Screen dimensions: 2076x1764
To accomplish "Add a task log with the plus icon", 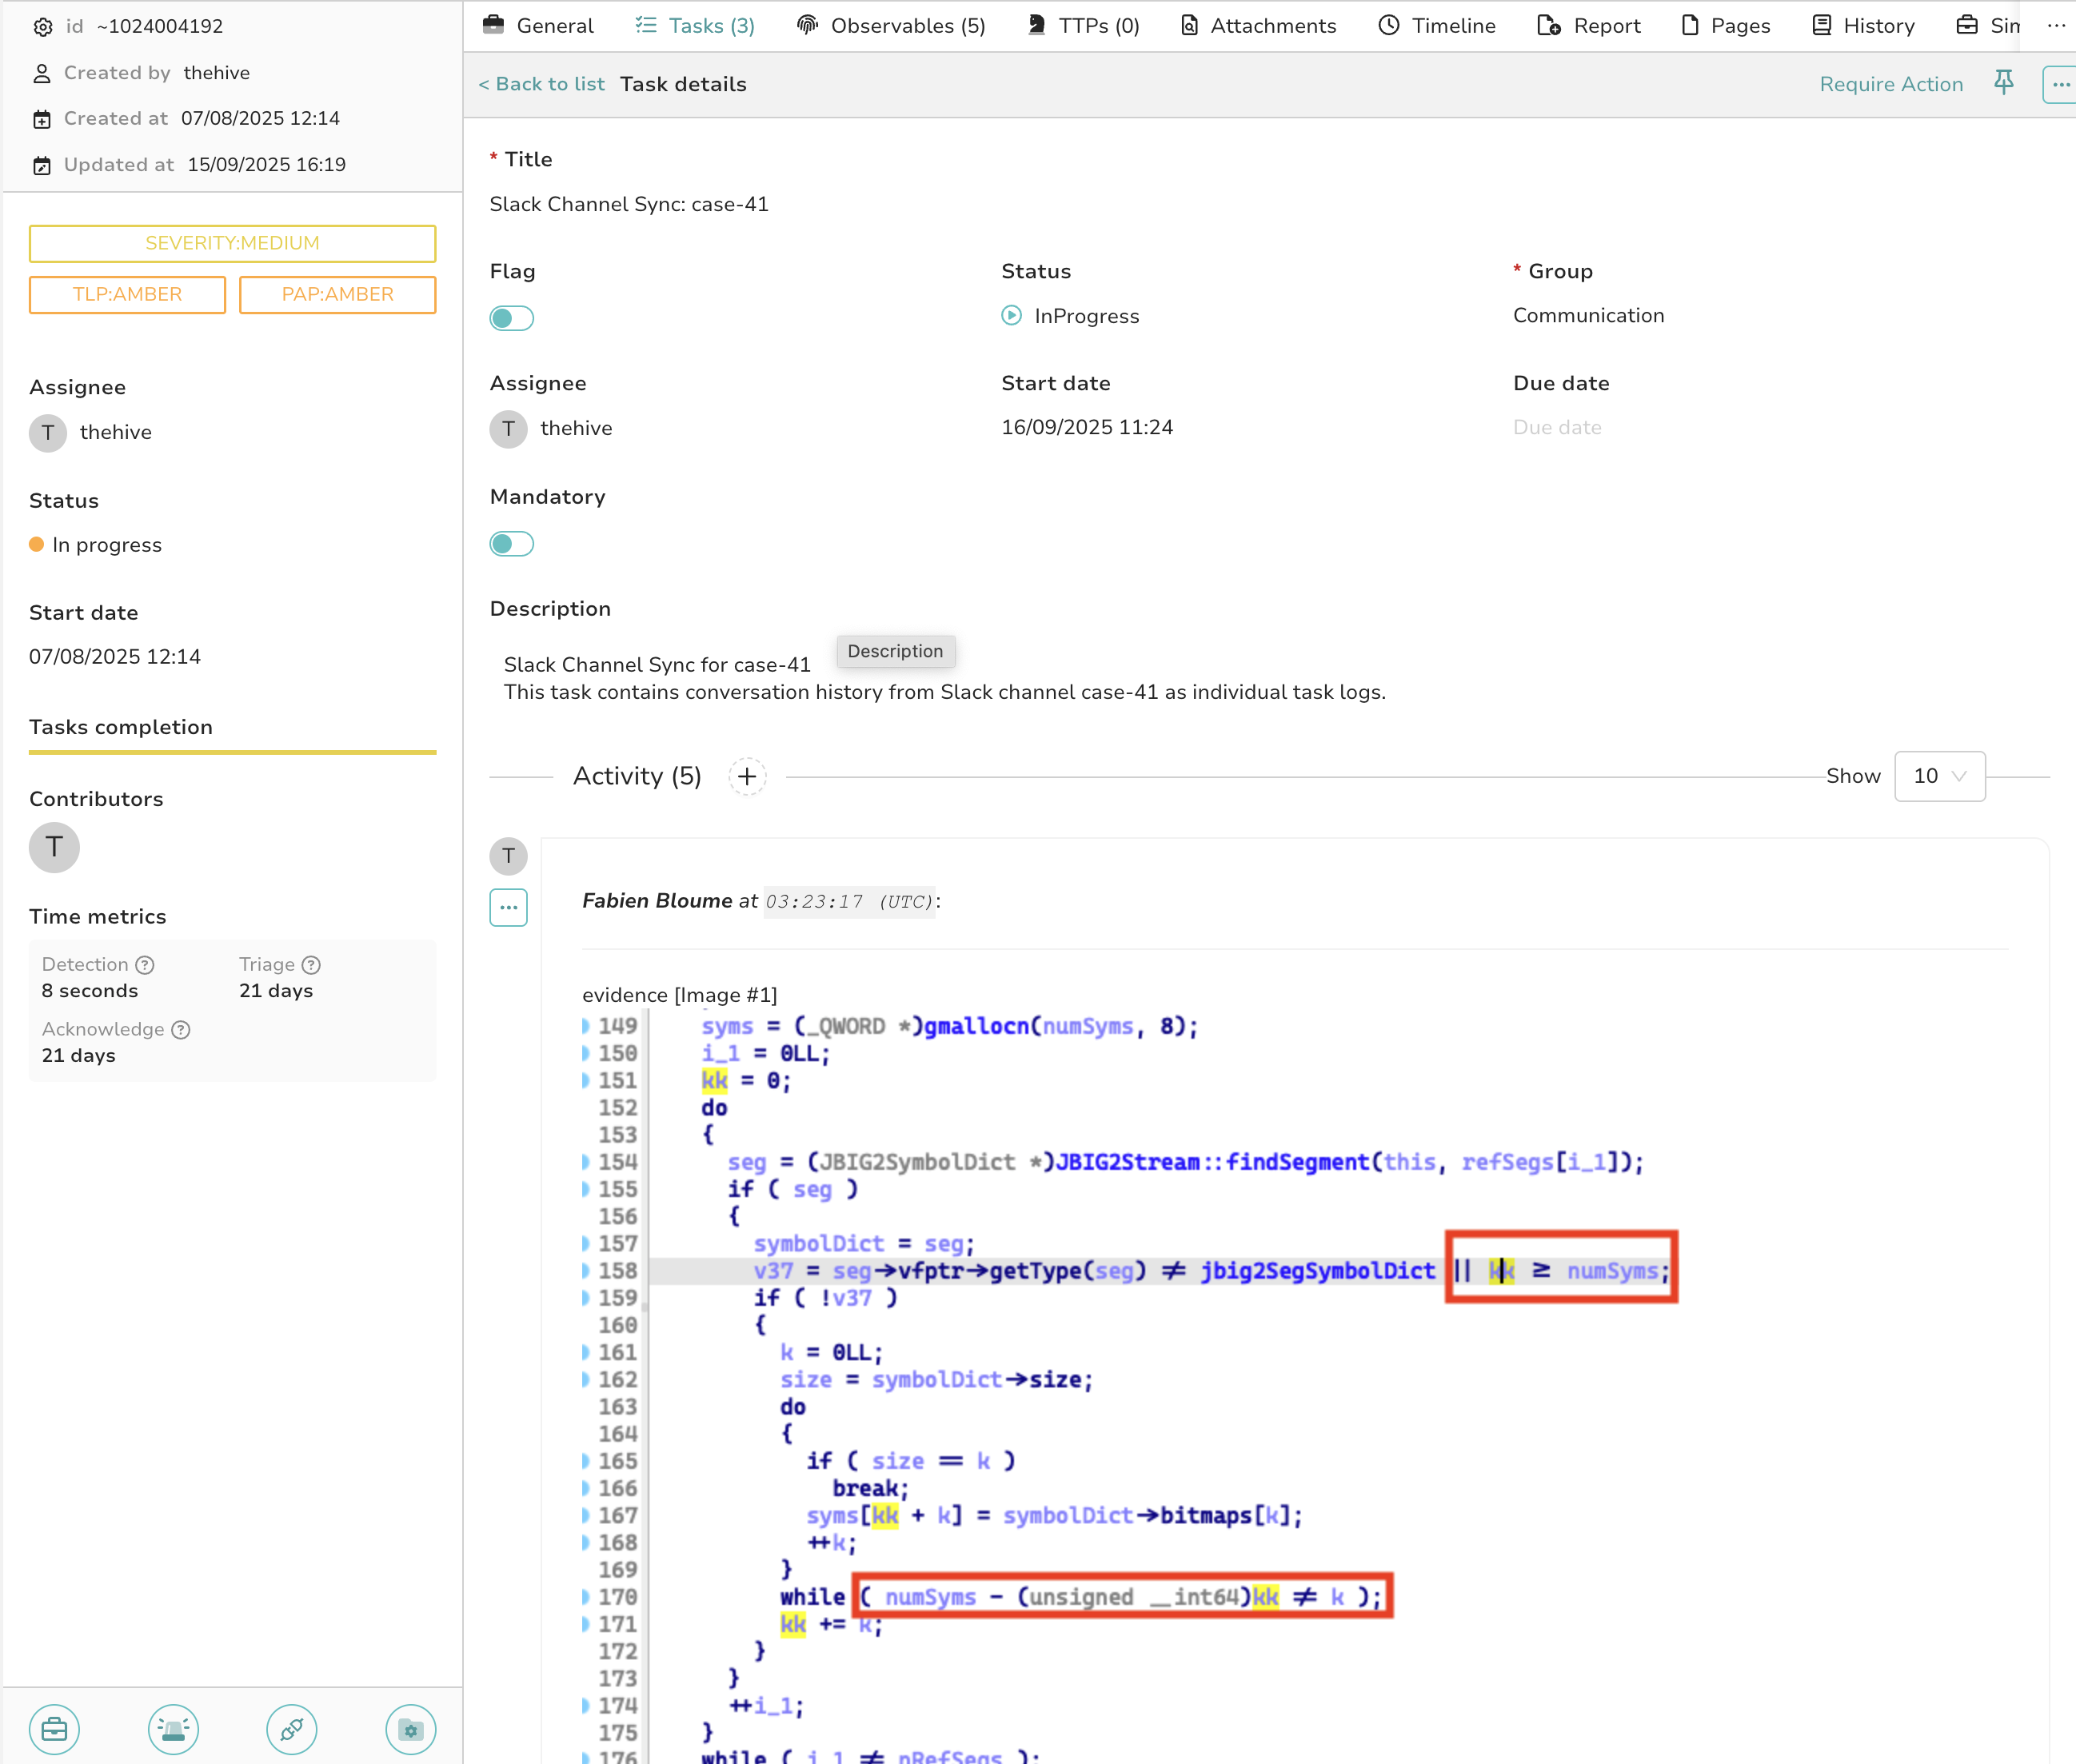I will coord(747,776).
